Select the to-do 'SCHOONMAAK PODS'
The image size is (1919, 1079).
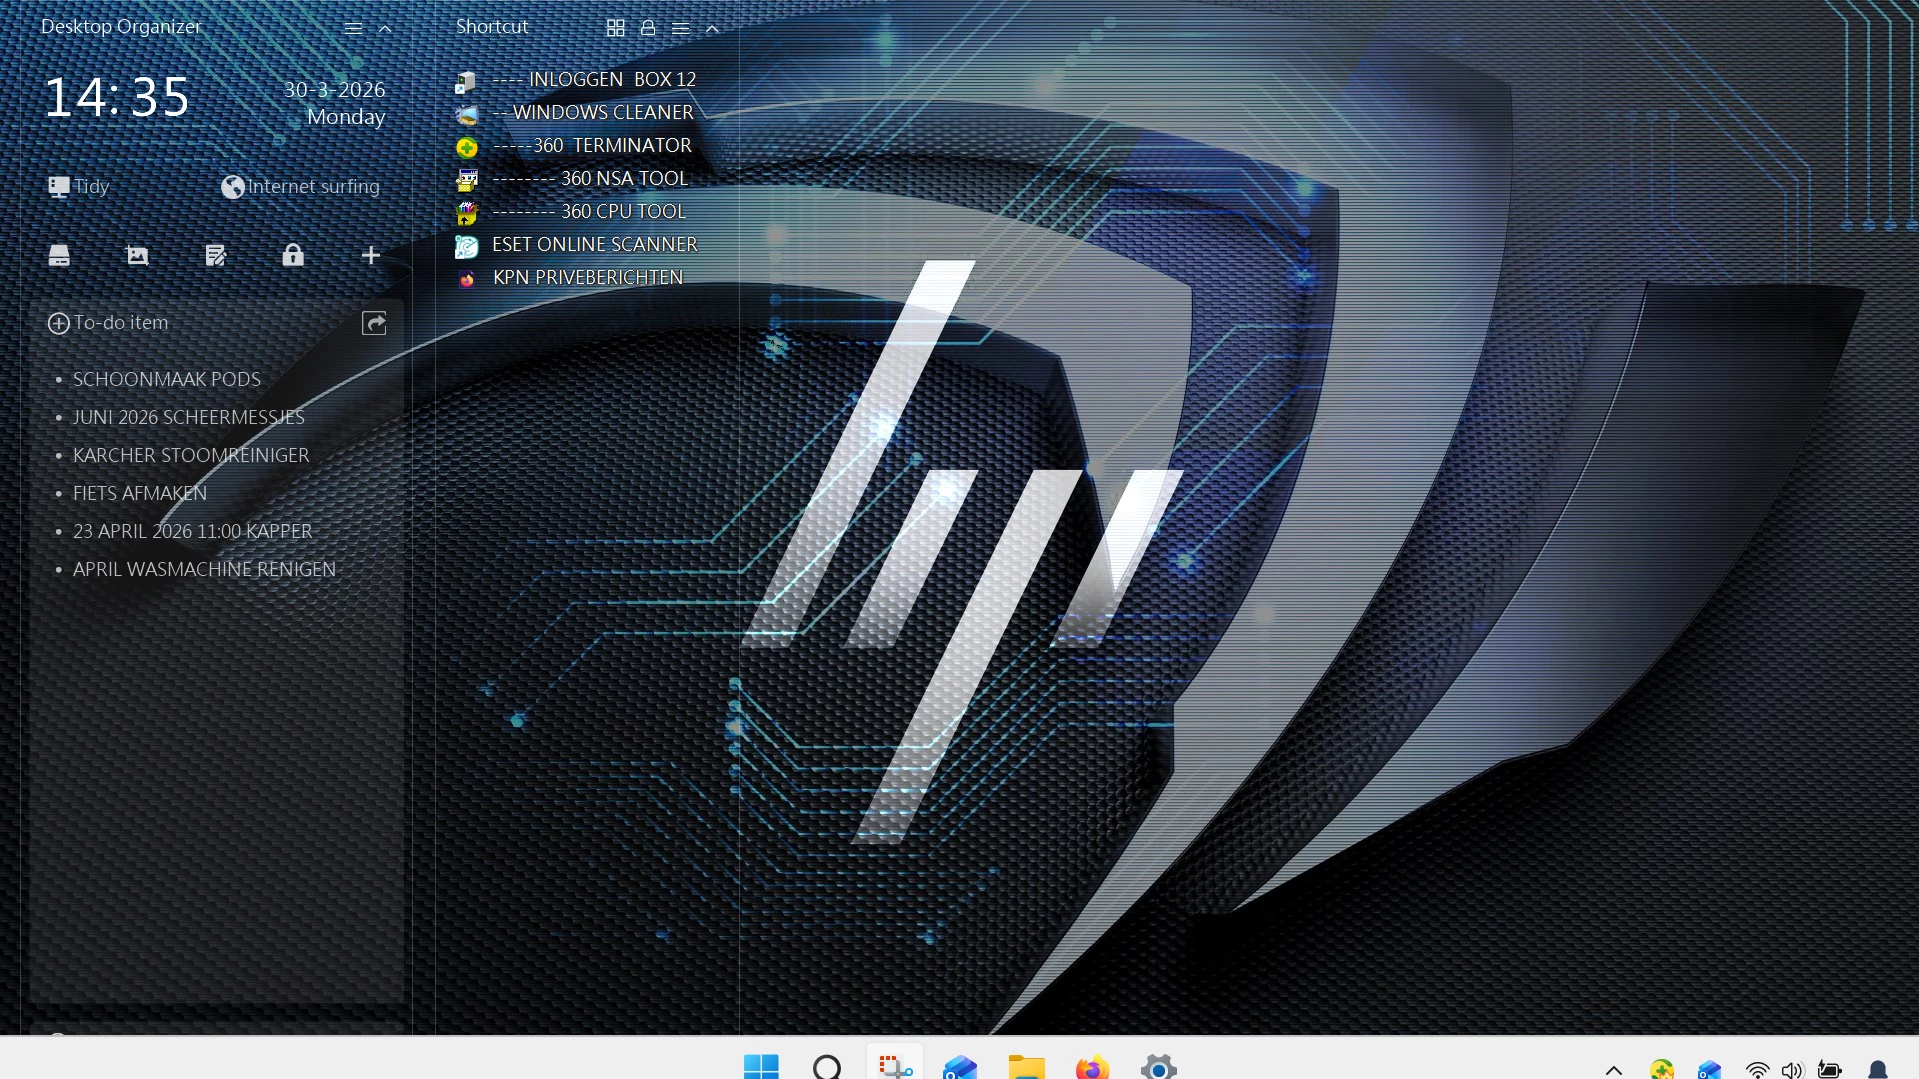(x=167, y=379)
